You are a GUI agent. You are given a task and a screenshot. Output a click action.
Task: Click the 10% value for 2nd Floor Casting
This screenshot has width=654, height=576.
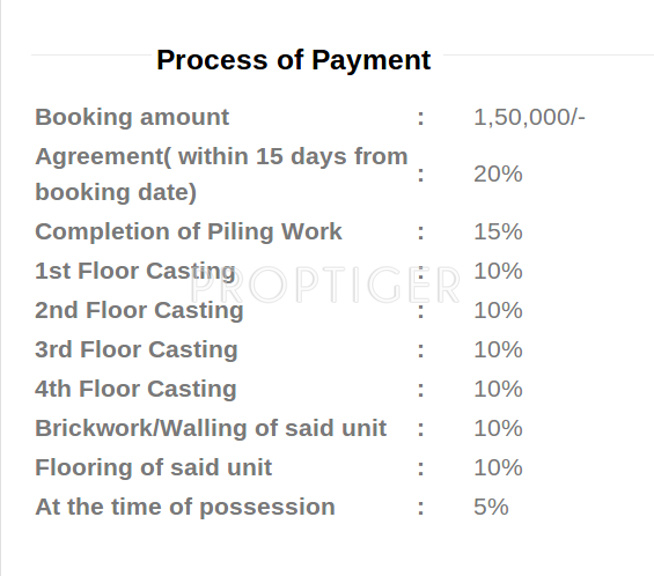click(x=498, y=310)
